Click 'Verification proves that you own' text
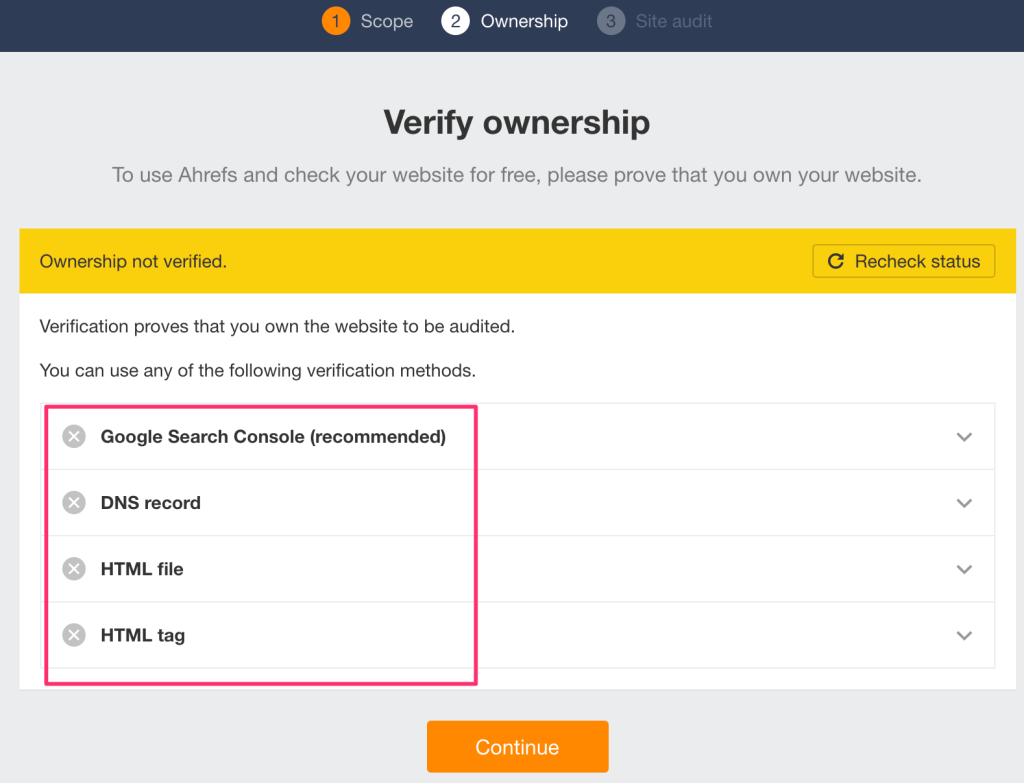 [277, 327]
